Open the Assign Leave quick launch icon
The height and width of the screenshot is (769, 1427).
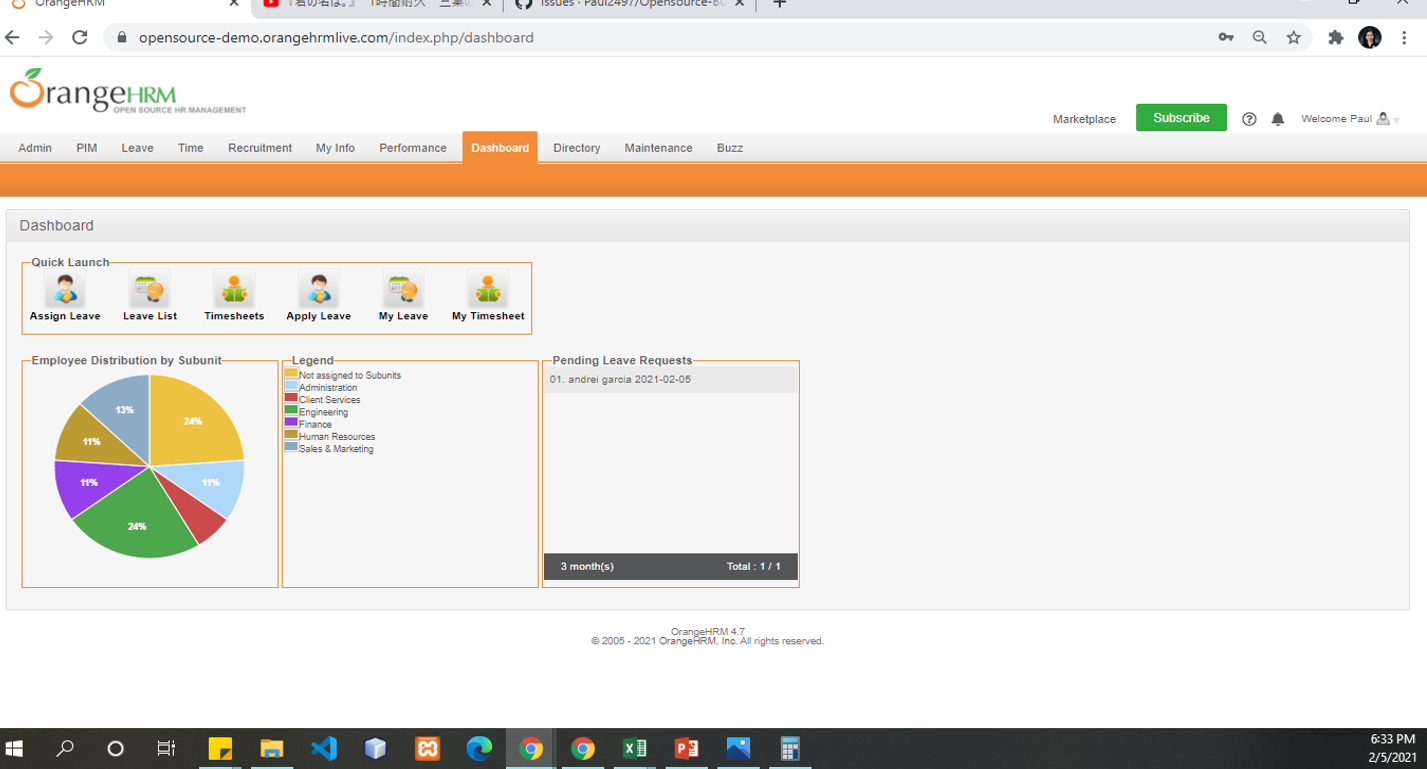tap(65, 290)
